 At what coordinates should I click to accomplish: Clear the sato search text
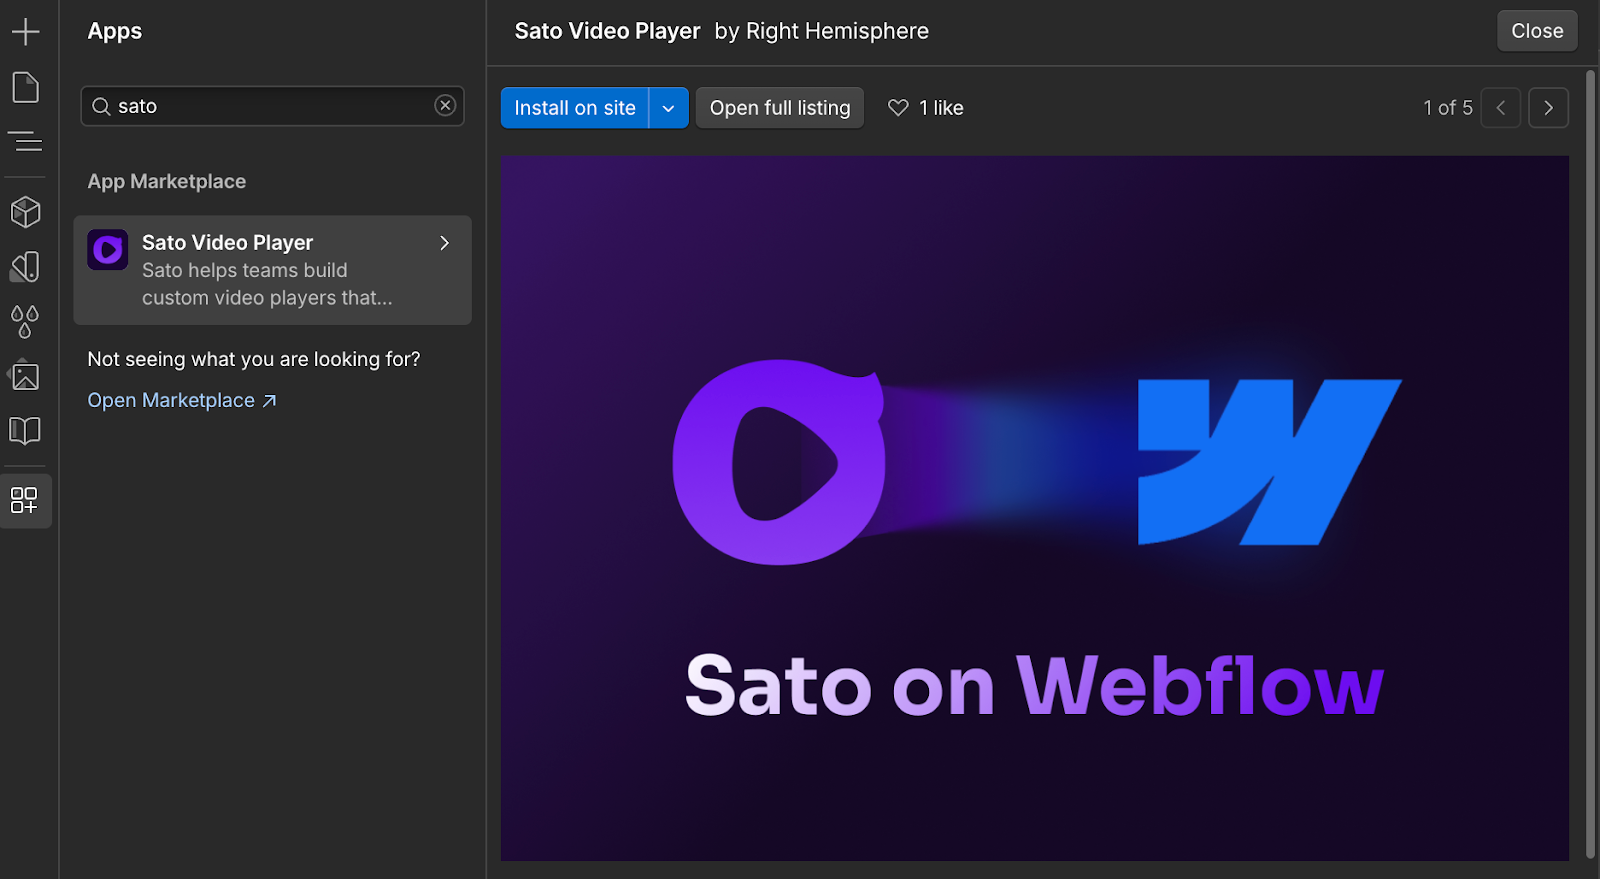tap(446, 106)
